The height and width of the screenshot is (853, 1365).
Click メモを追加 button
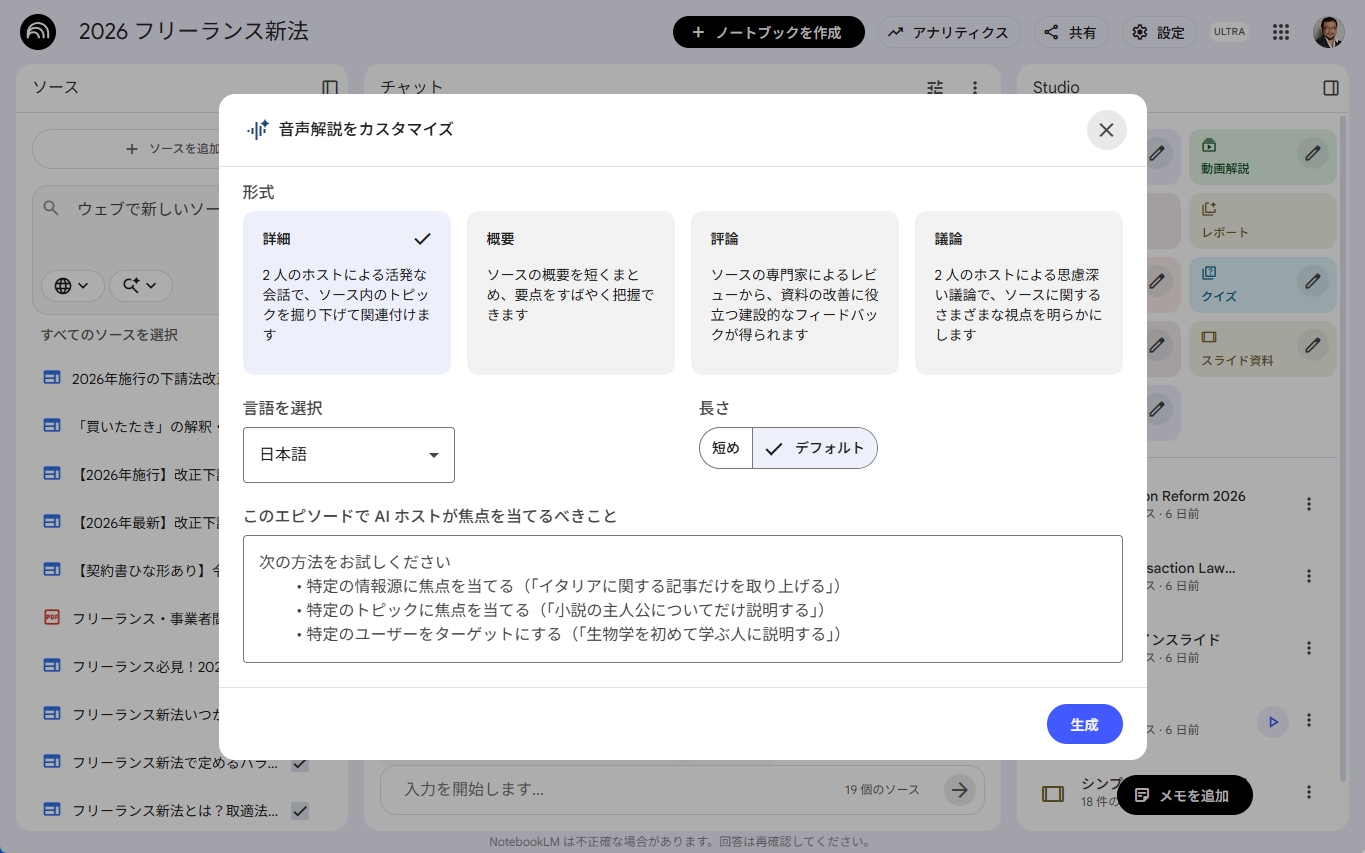tap(1184, 795)
